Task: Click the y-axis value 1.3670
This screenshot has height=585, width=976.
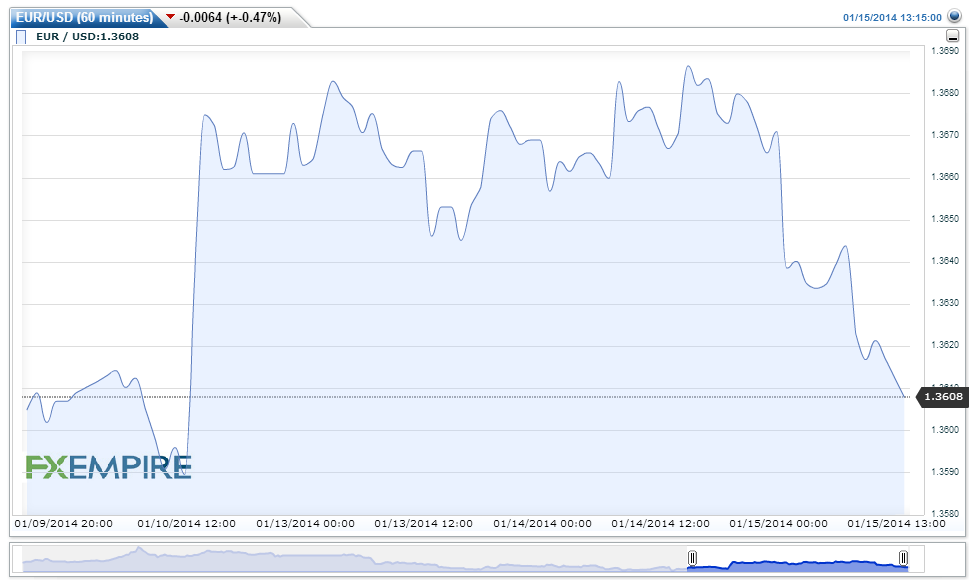Action: tap(945, 134)
